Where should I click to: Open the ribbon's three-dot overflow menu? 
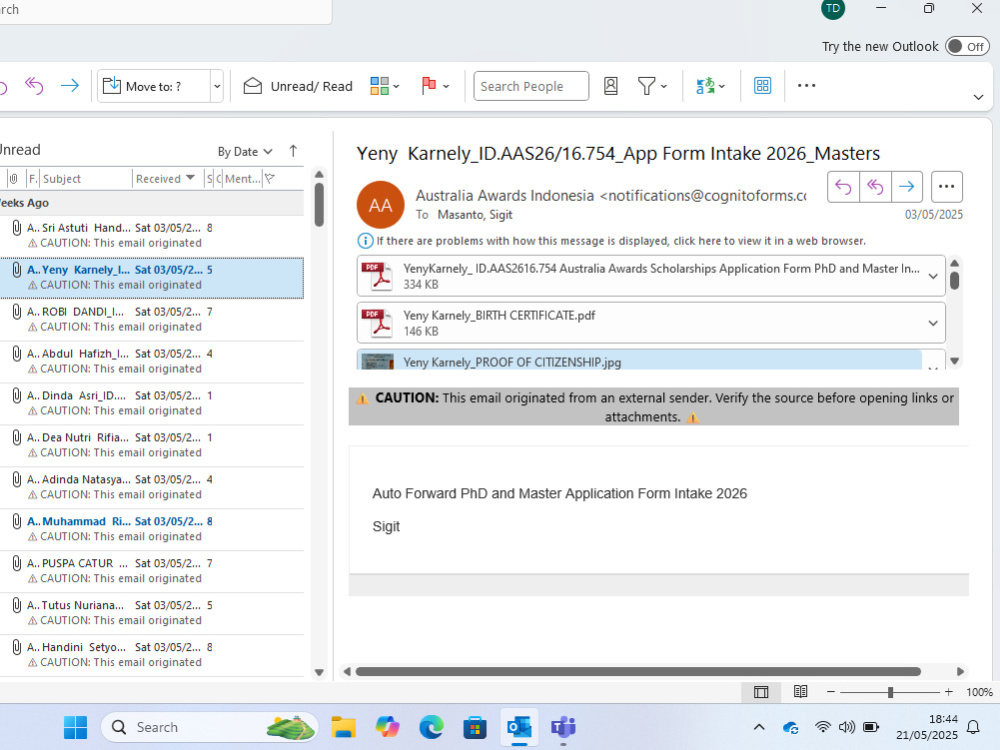click(806, 85)
